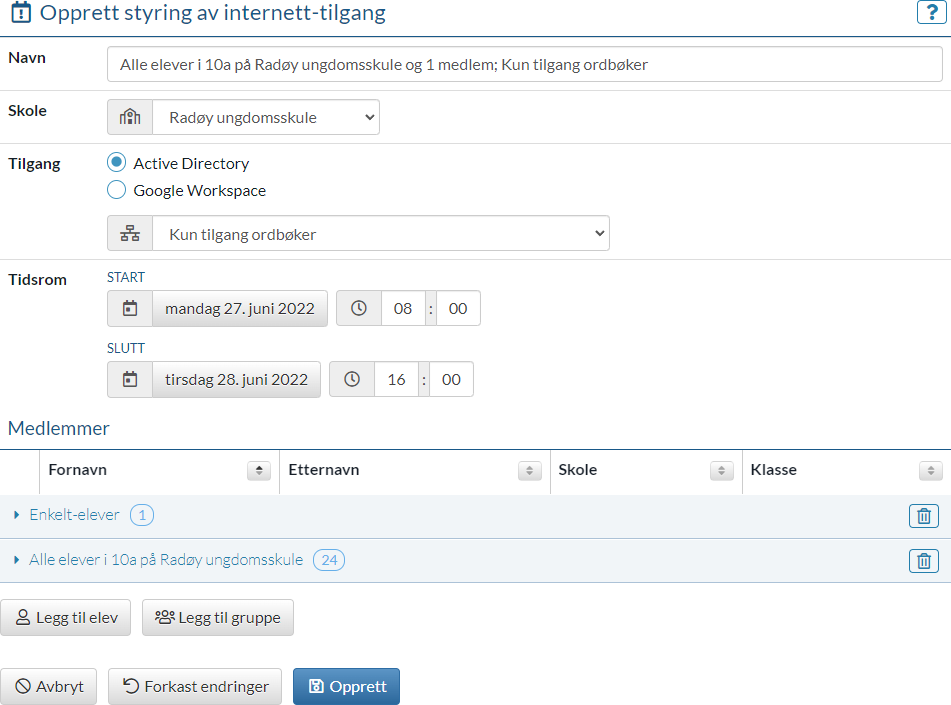Open the Skole dropdown for Radøy ungdomsskule

coord(265,117)
